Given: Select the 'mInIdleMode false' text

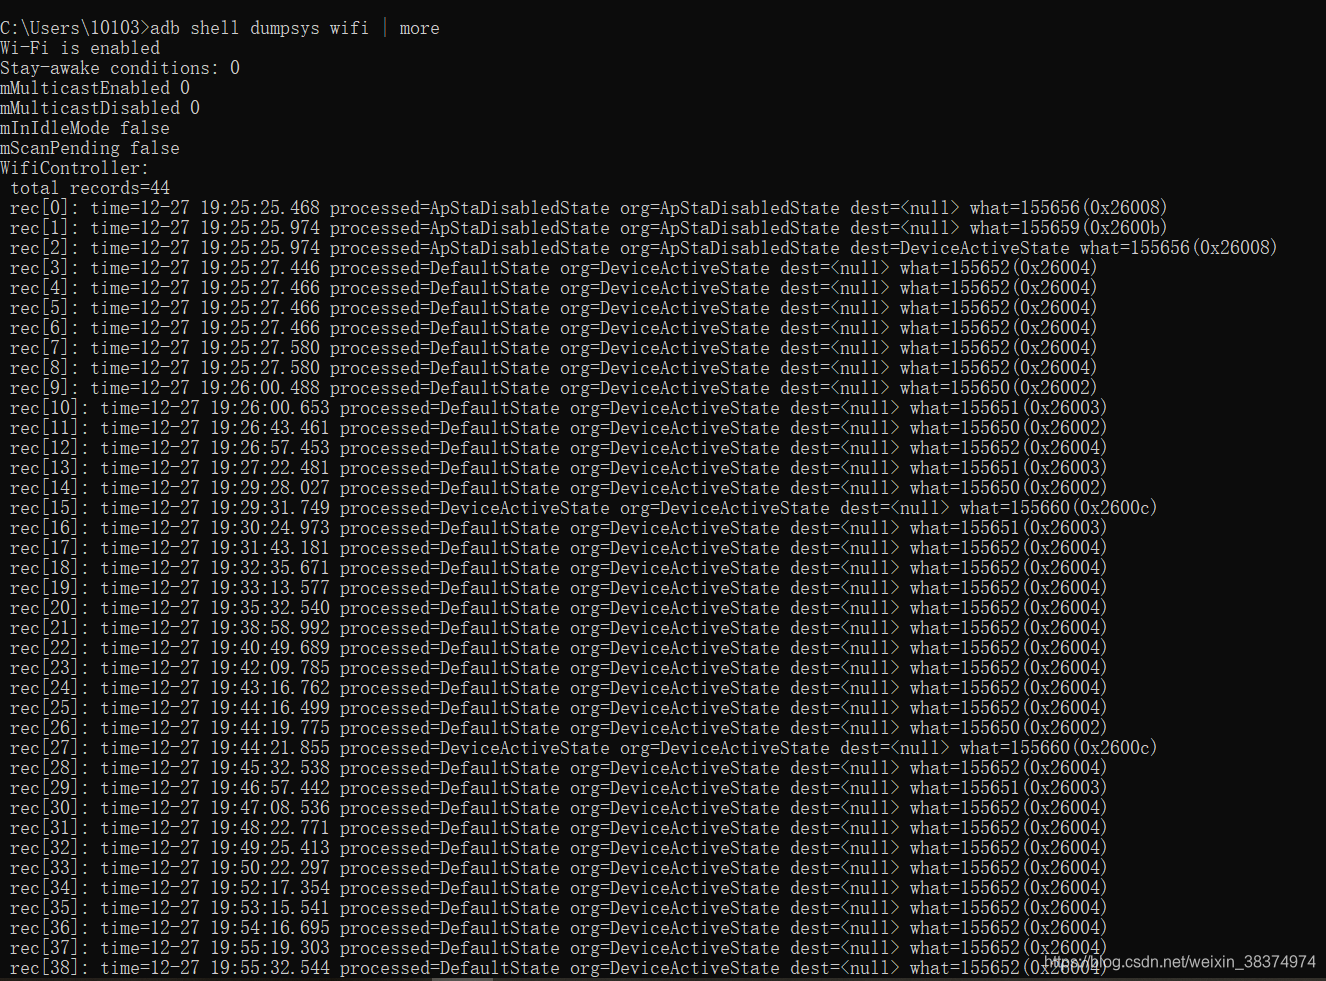Looking at the screenshot, I should pyautogui.click(x=85, y=127).
